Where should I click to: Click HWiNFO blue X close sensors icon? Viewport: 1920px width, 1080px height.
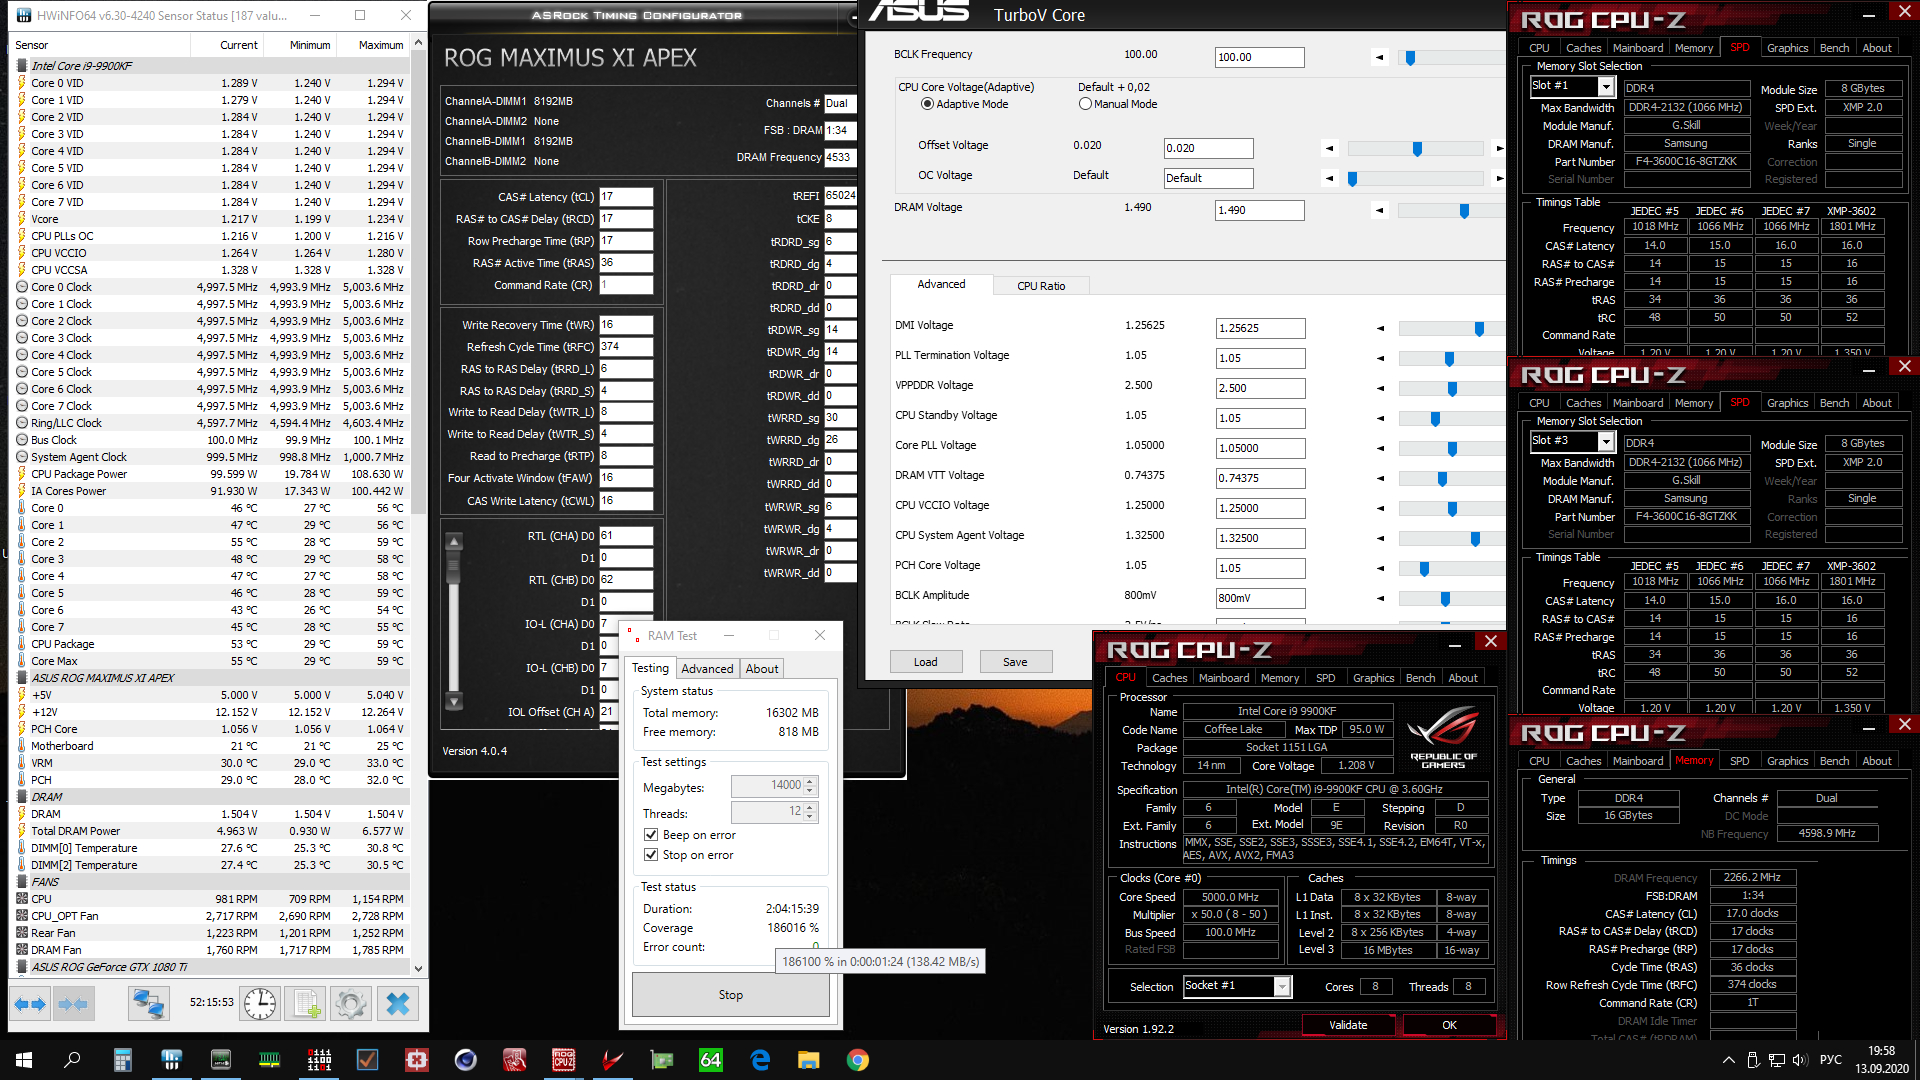398,1003
